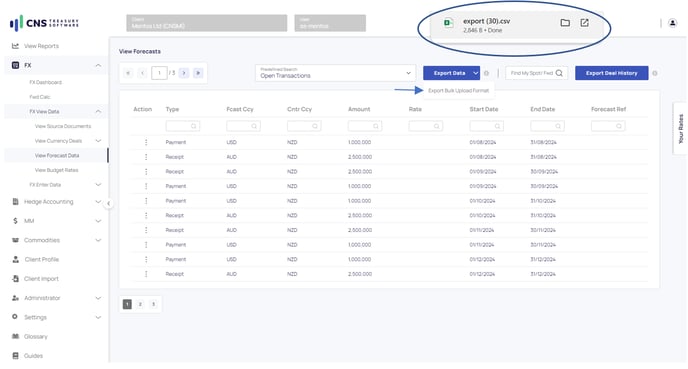Click the CSV file icon in download popup
The height and width of the screenshot is (369, 688).
[448, 23]
